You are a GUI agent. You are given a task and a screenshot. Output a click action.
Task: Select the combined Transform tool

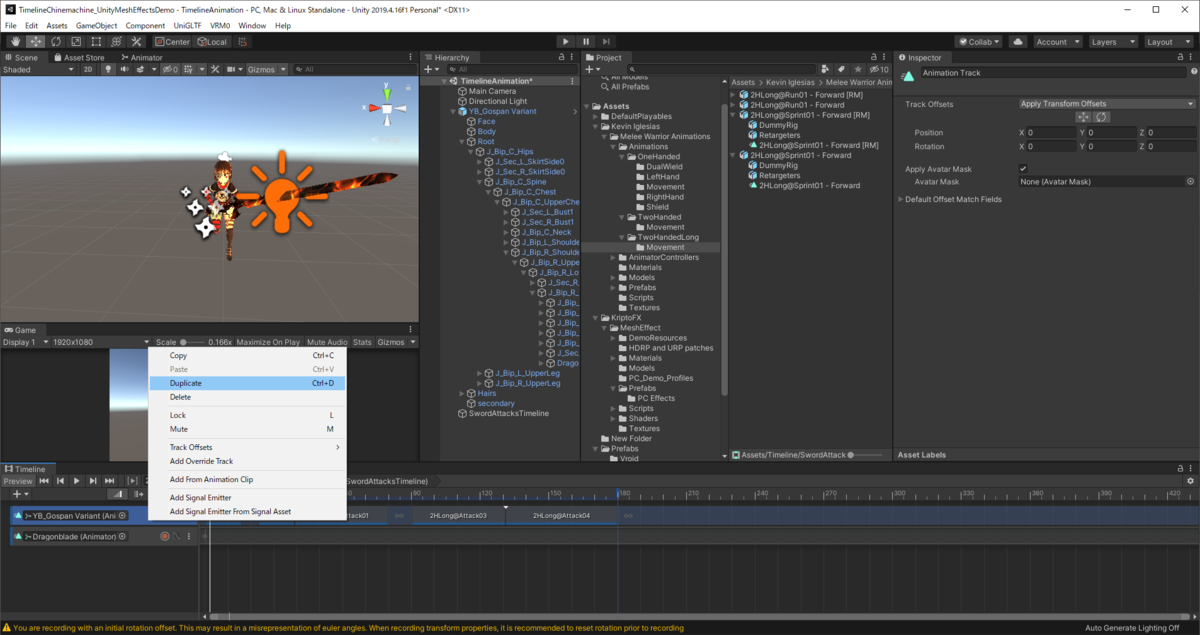(x=115, y=42)
